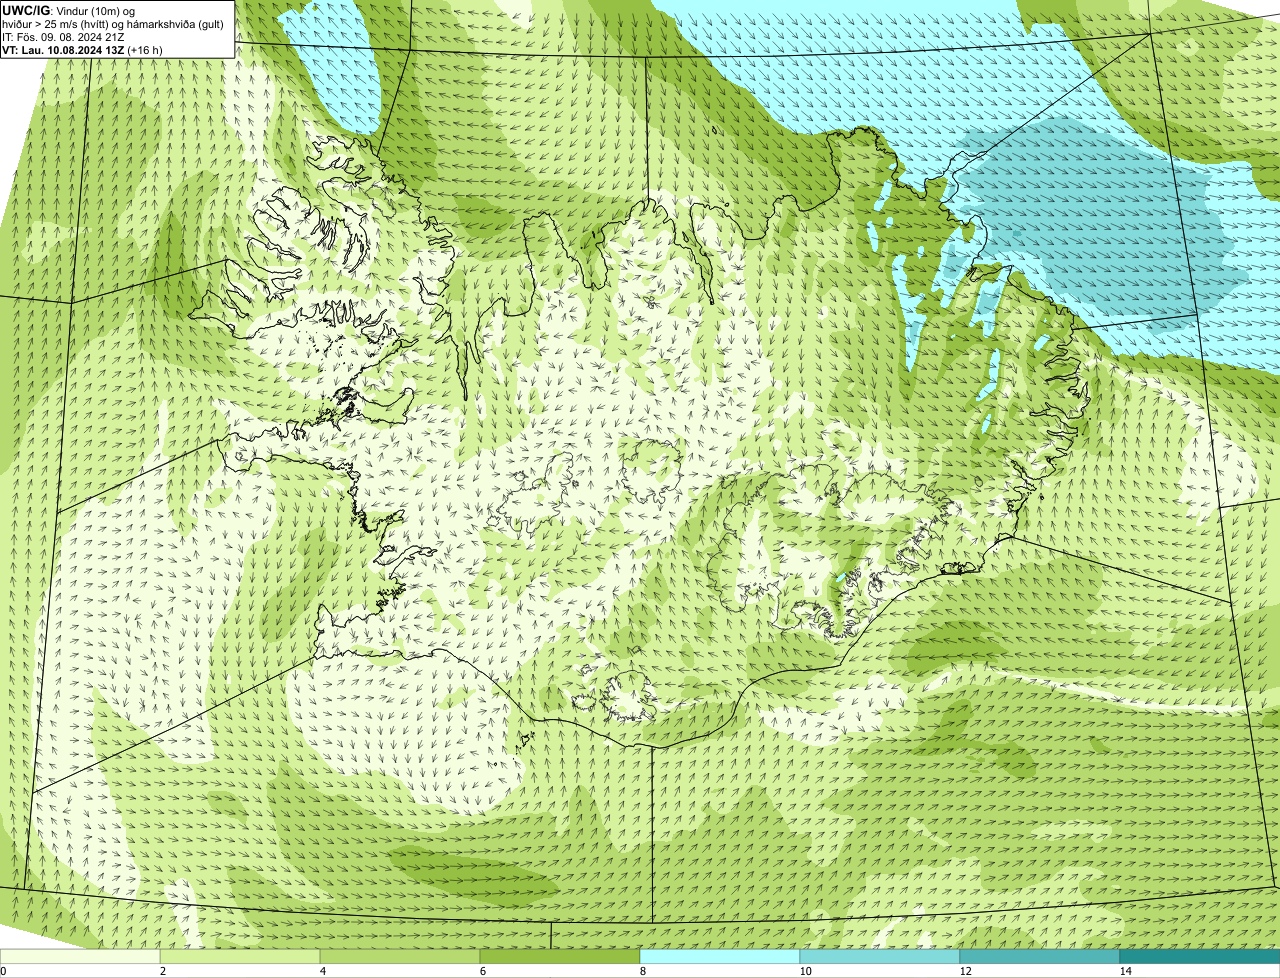
Task: Click the 4–6 m/s green legend swatch
Action: tap(400, 956)
